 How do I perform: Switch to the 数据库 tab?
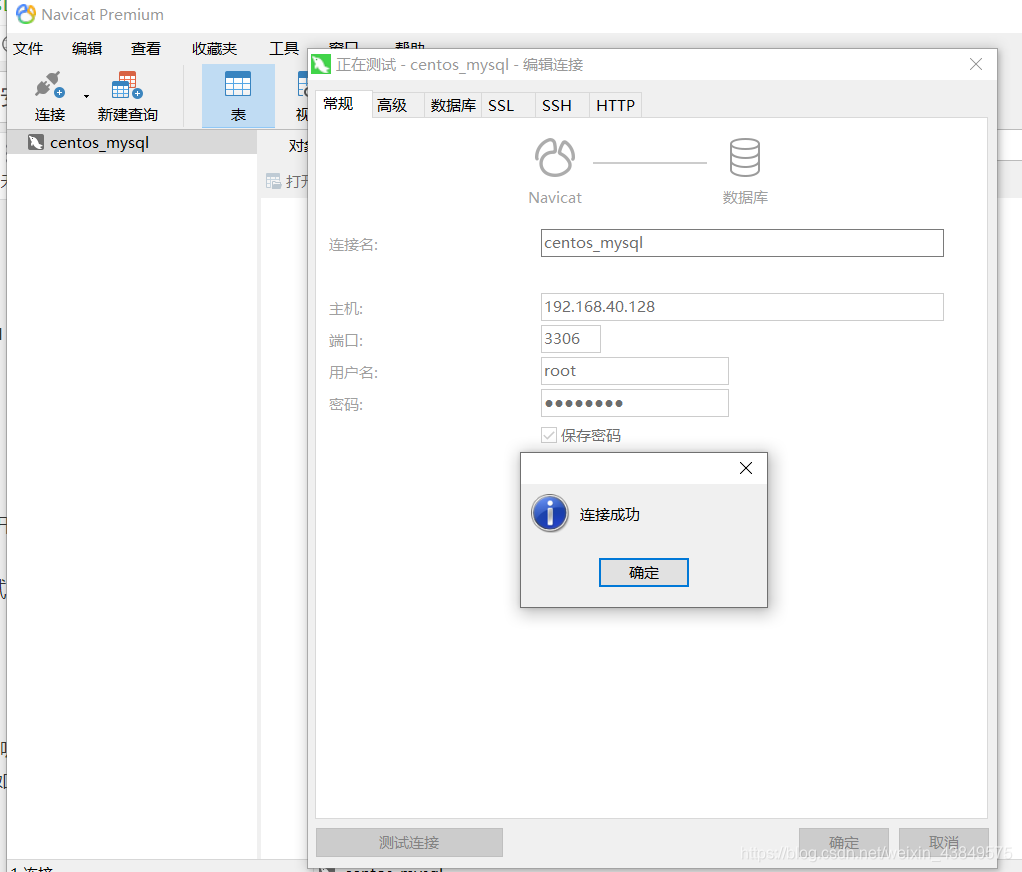tap(453, 105)
